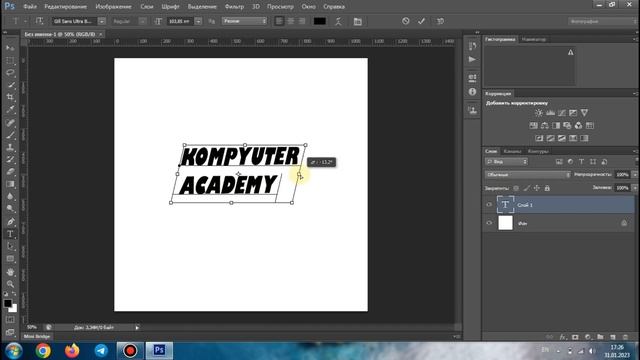Select the Gradient tool

click(x=10, y=184)
